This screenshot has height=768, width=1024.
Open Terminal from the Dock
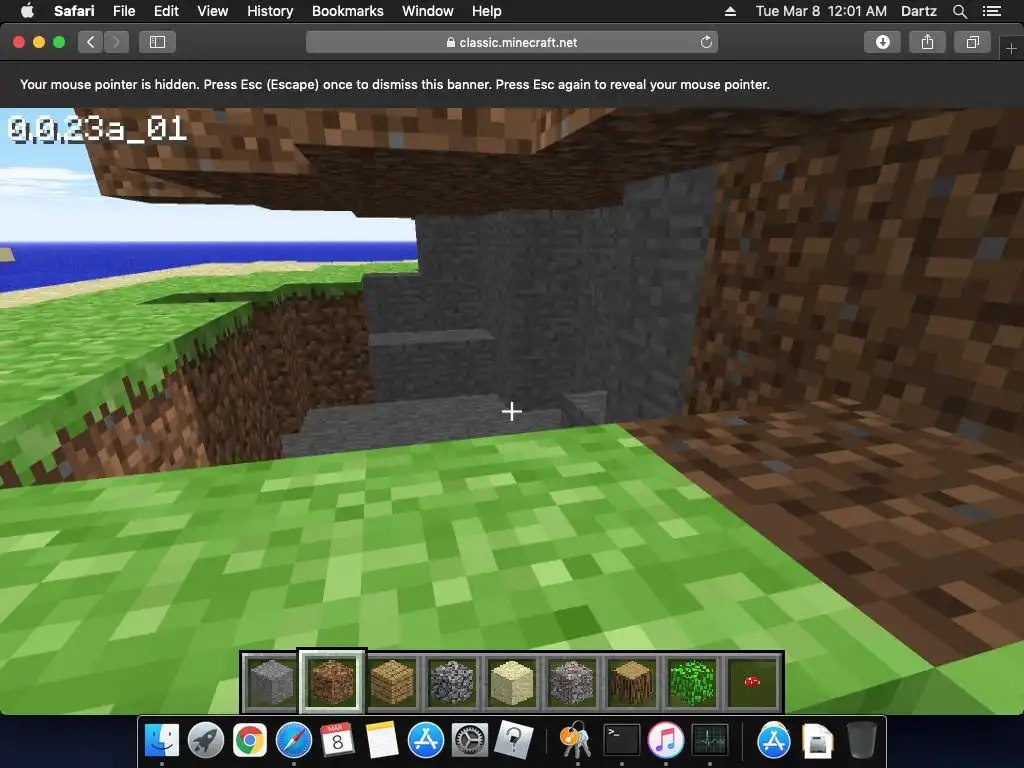(x=621, y=741)
